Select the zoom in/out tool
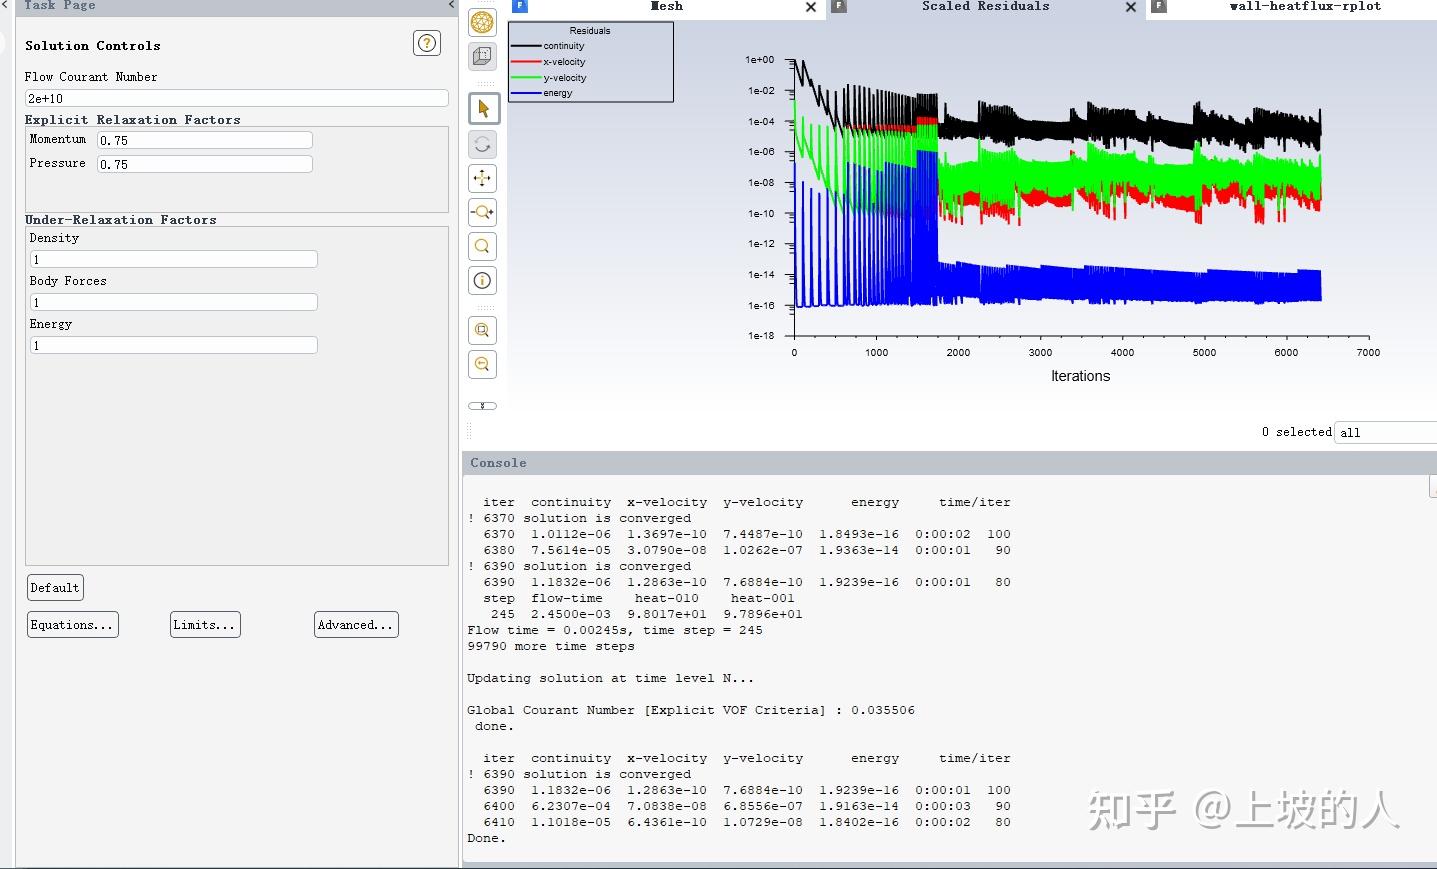 coord(483,212)
